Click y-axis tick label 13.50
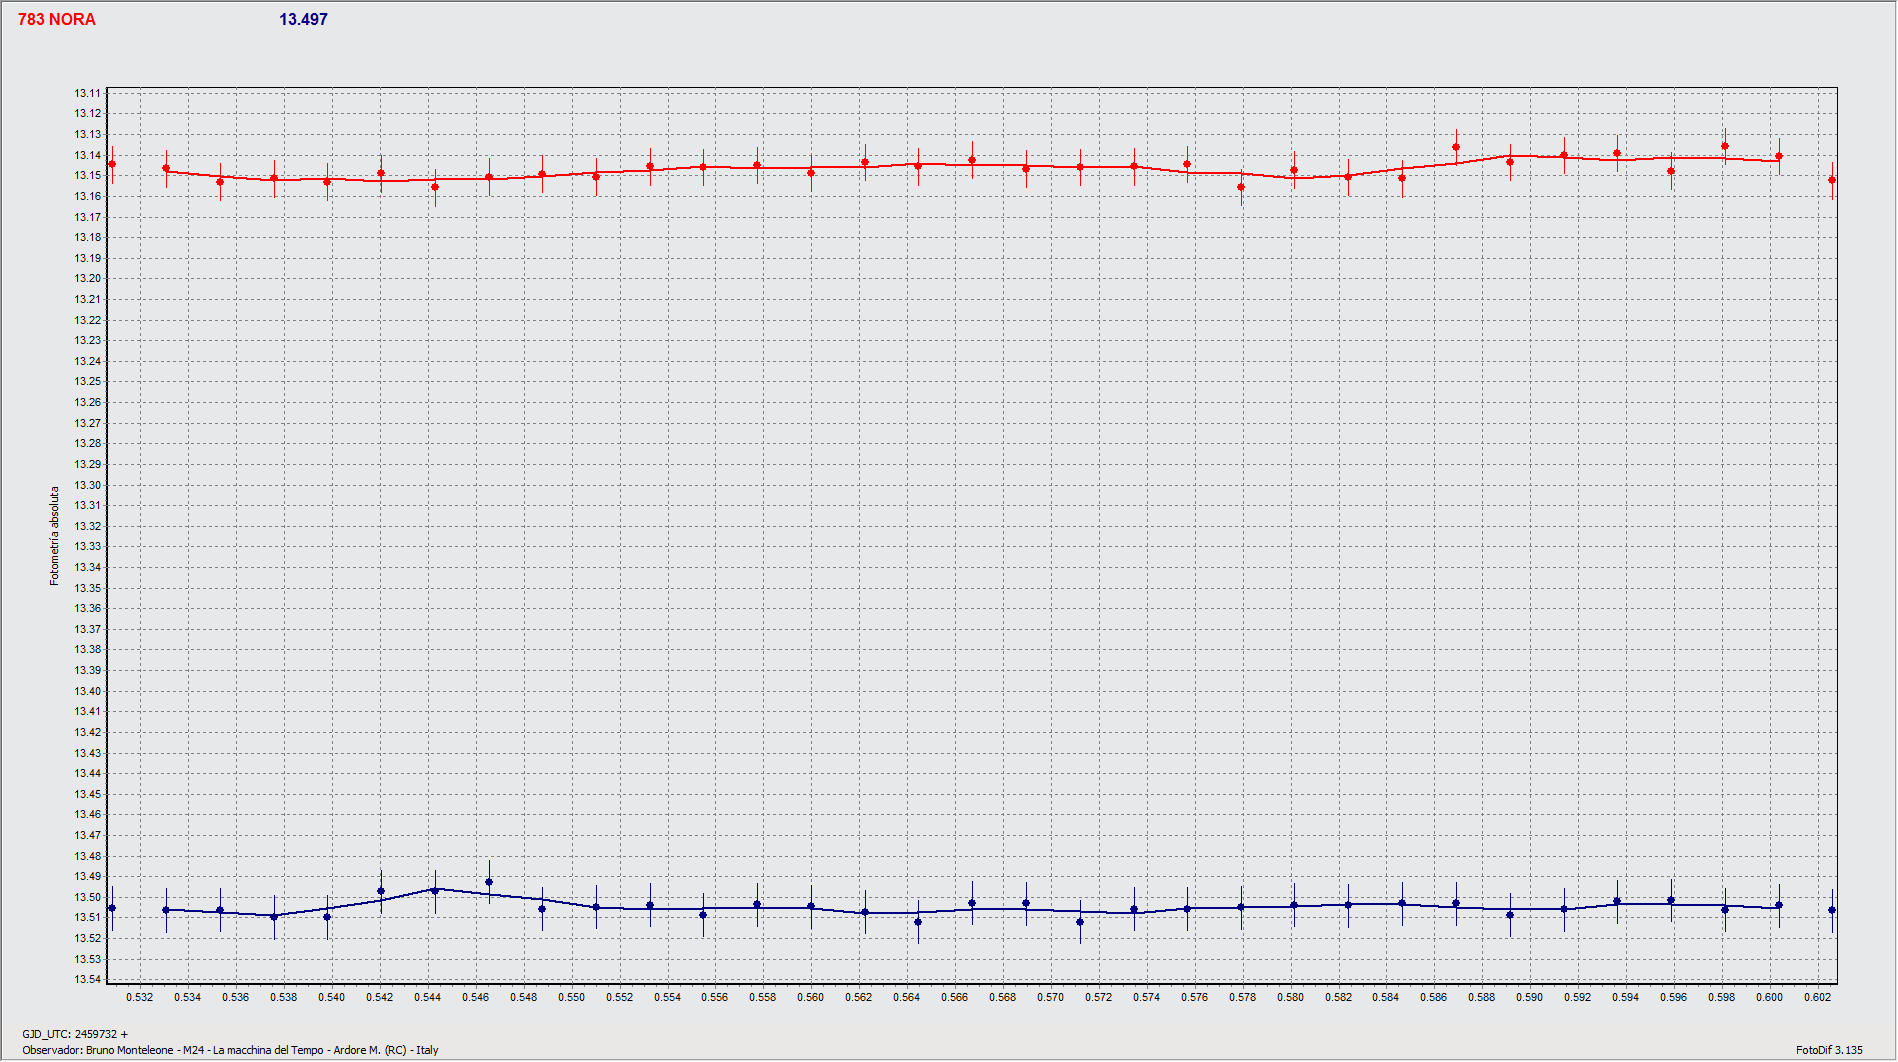This screenshot has width=1898, height=1062. (x=87, y=897)
